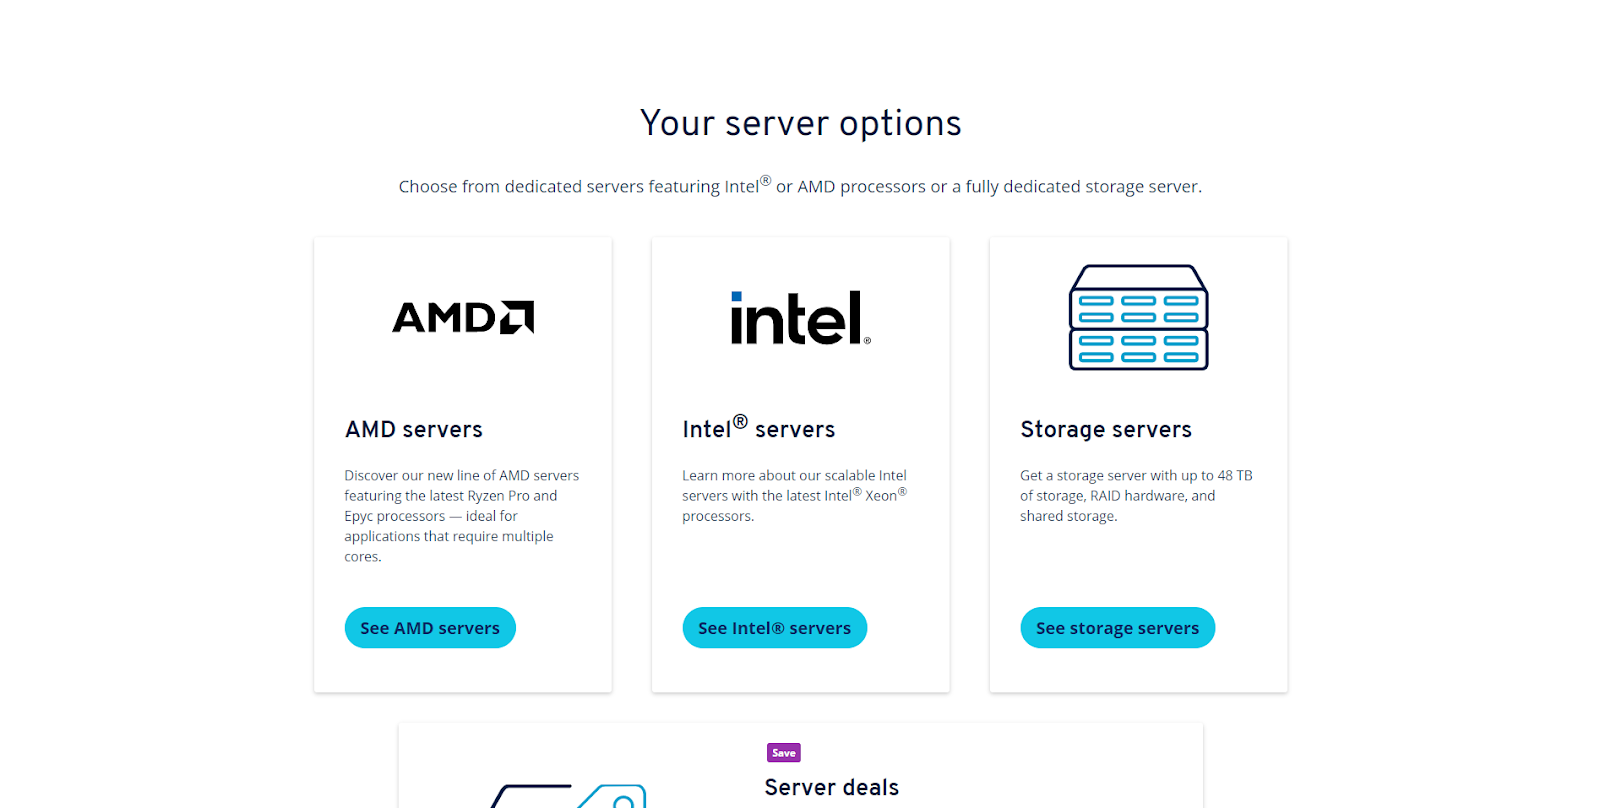Select the AMD servers heading
The height and width of the screenshot is (808, 1600).
(x=414, y=430)
